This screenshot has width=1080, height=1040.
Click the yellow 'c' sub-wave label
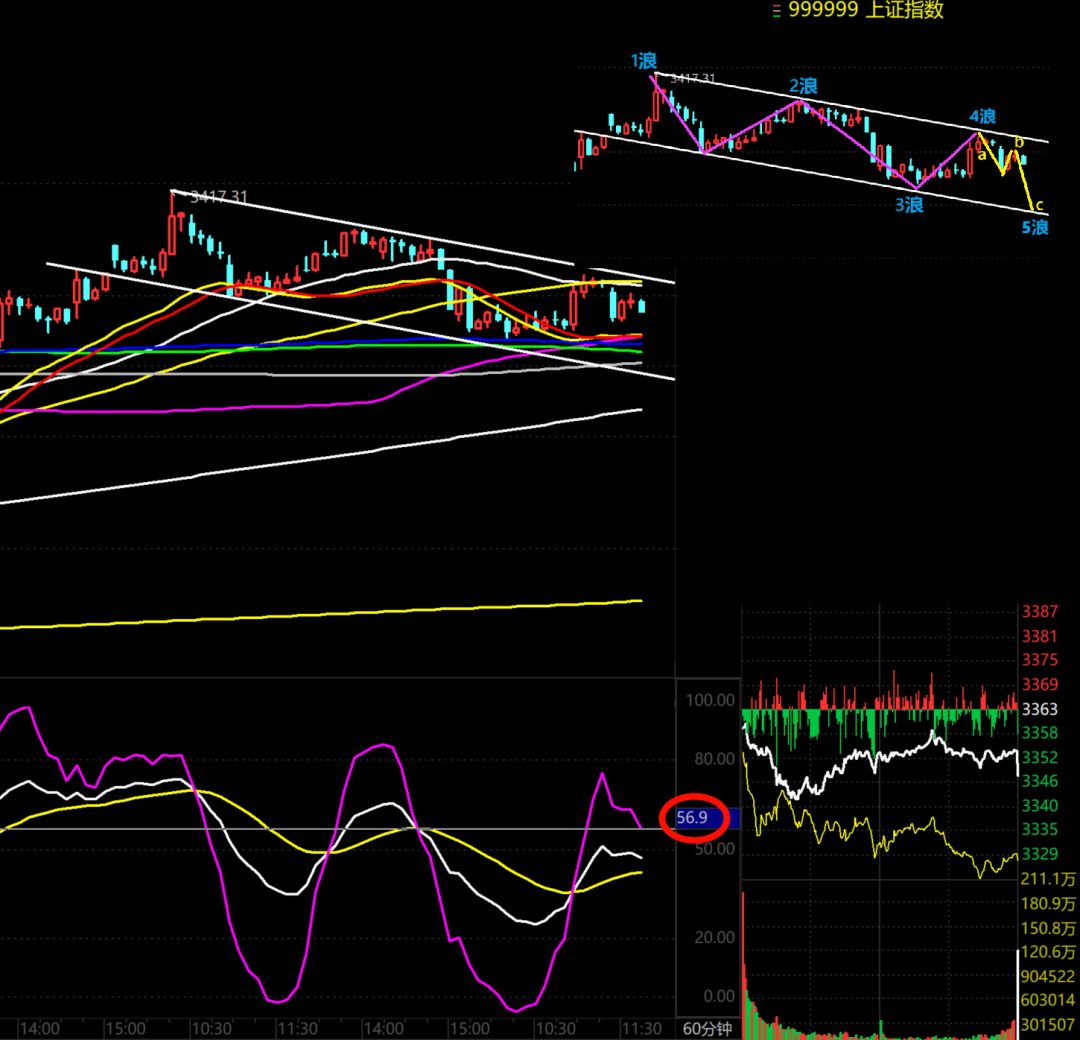click(x=1039, y=205)
